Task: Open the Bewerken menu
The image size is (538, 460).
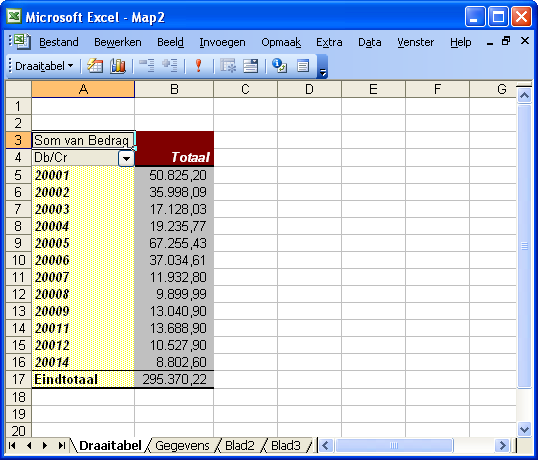Action: [x=118, y=42]
